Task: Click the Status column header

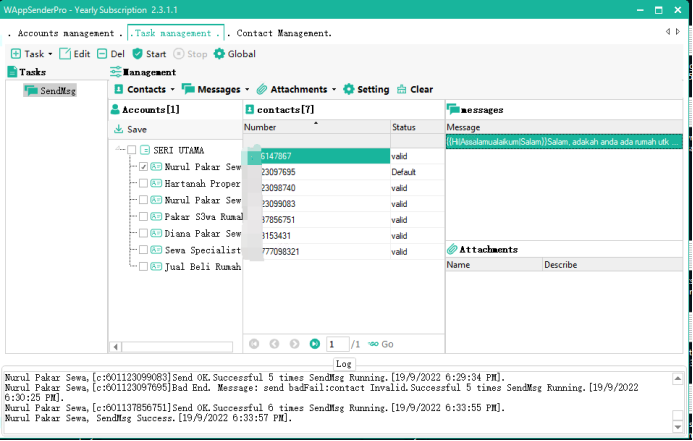Action: click(417, 127)
